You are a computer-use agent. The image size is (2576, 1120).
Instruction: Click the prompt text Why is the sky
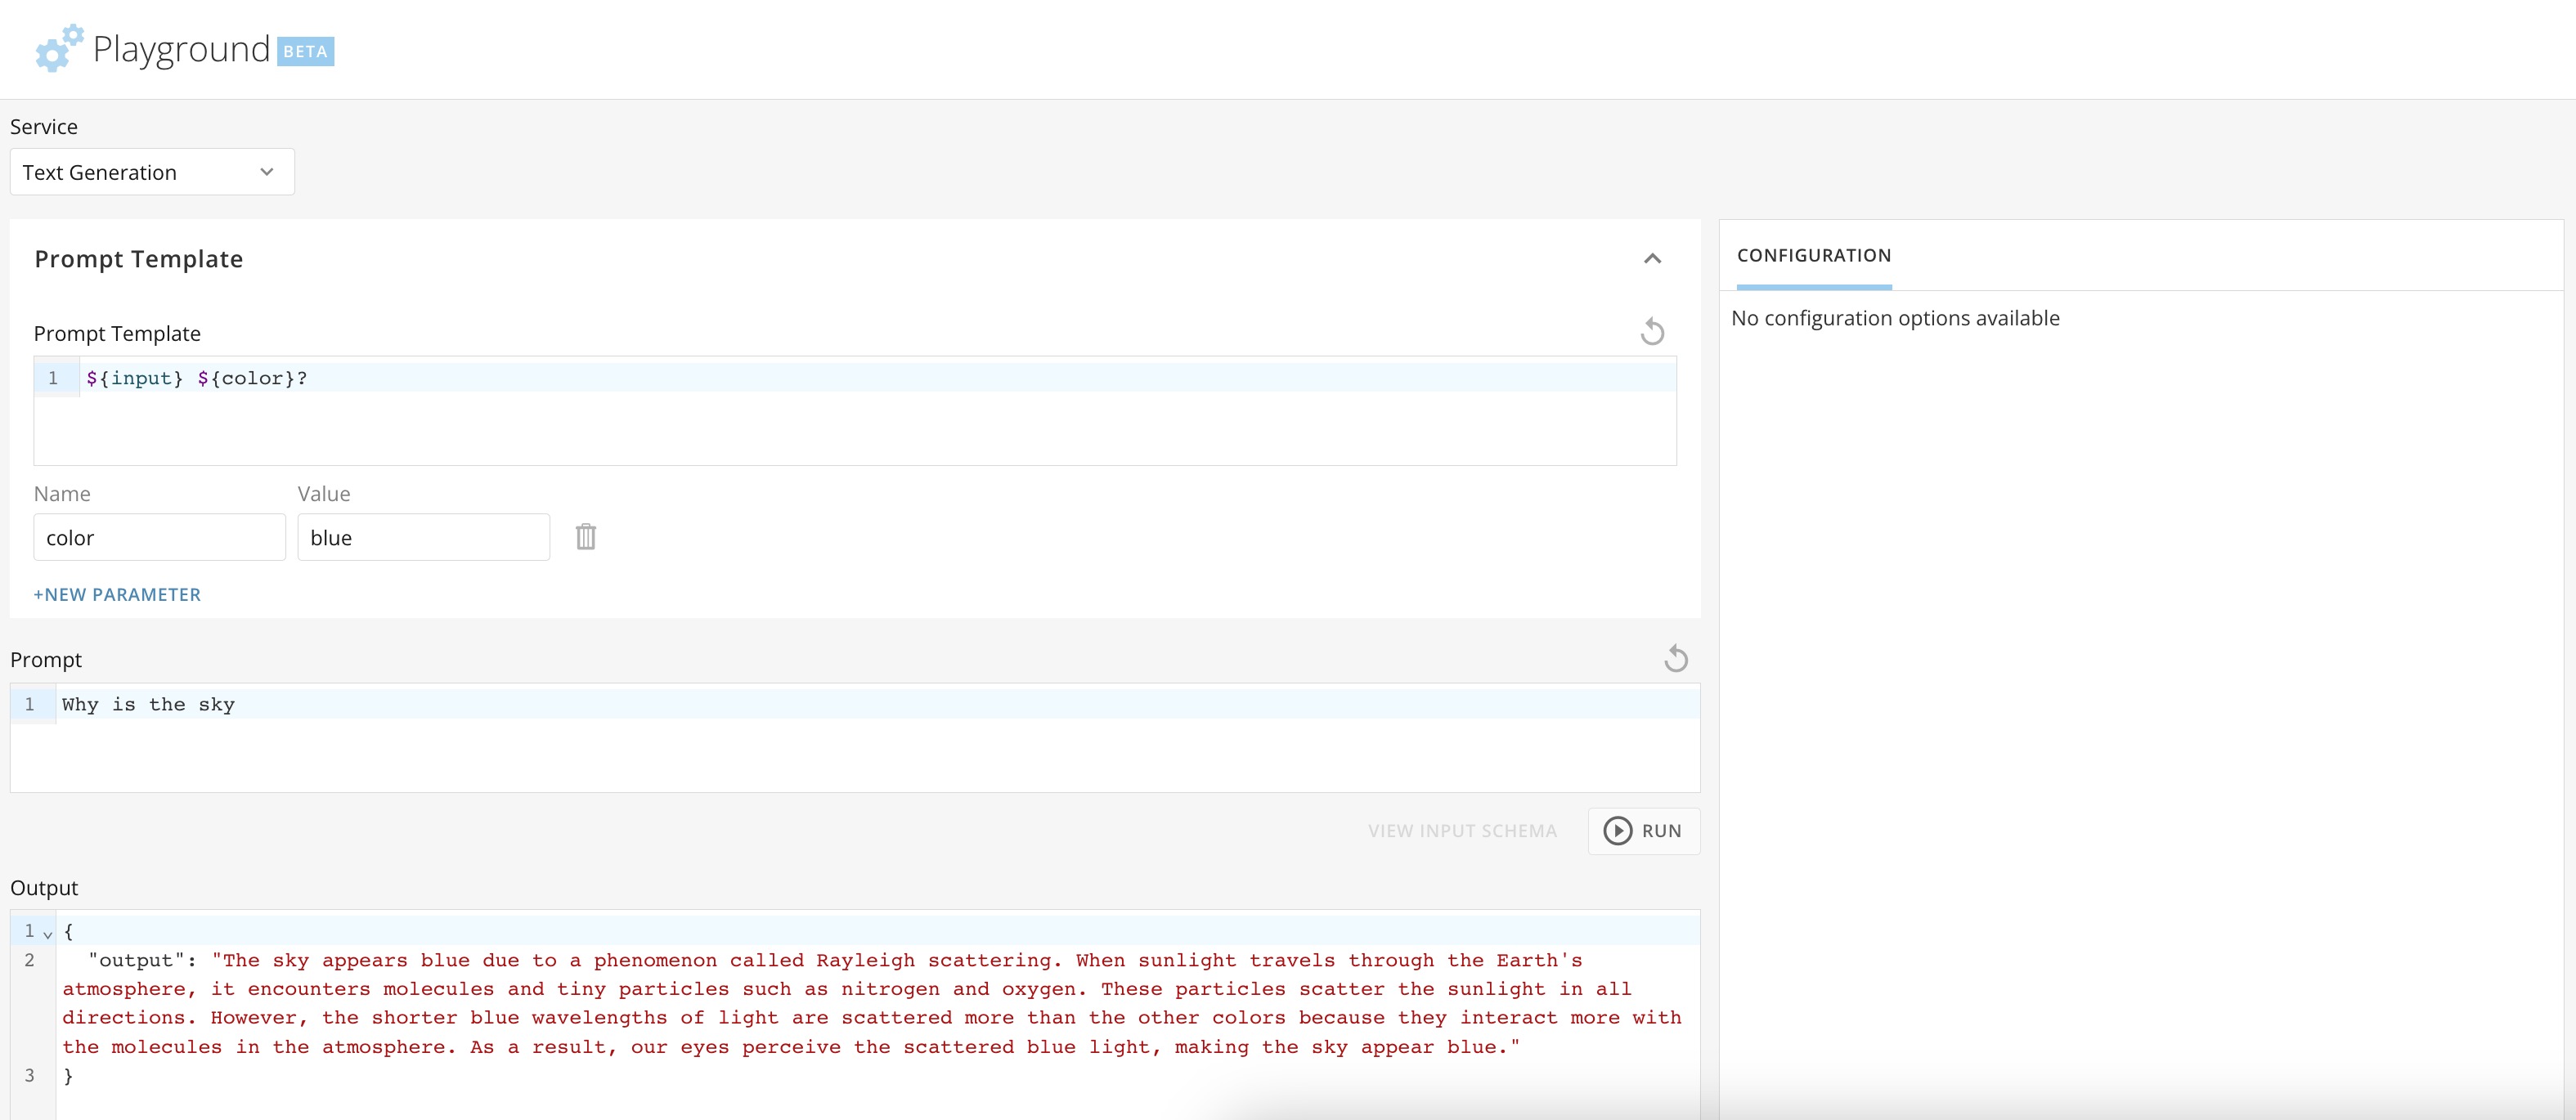148,704
